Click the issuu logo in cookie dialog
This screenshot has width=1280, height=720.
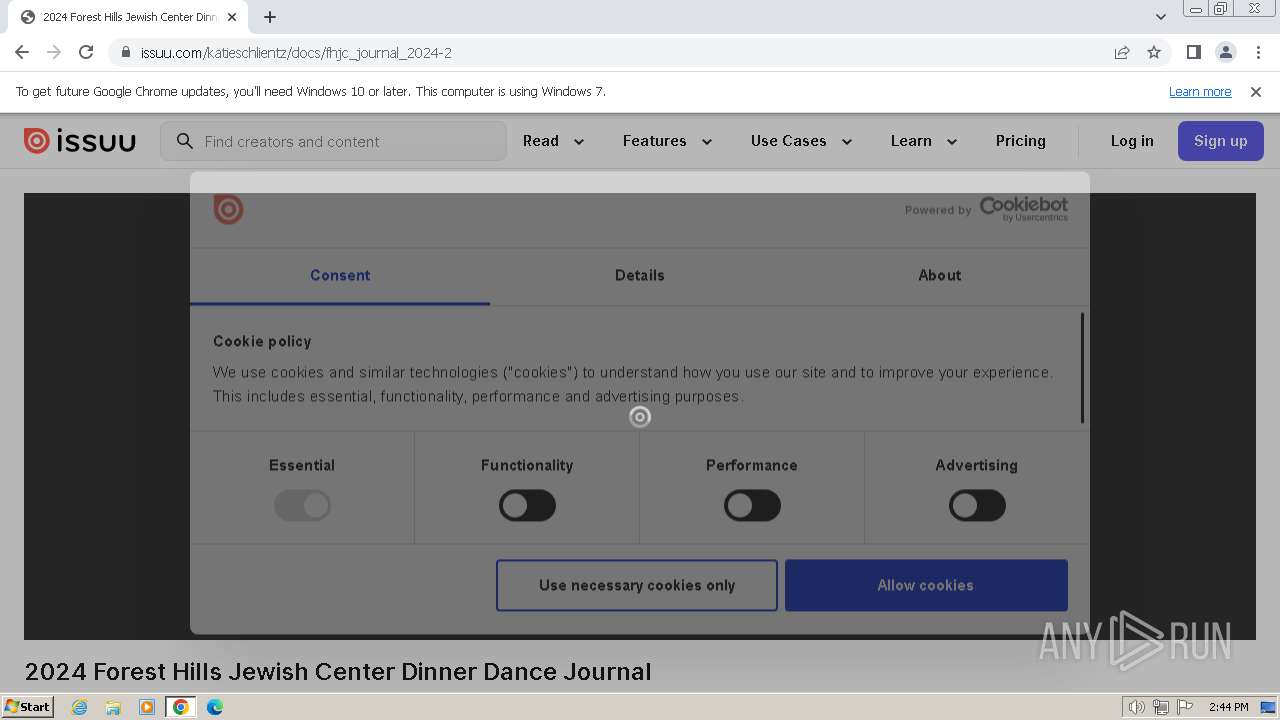pyautogui.click(x=228, y=209)
